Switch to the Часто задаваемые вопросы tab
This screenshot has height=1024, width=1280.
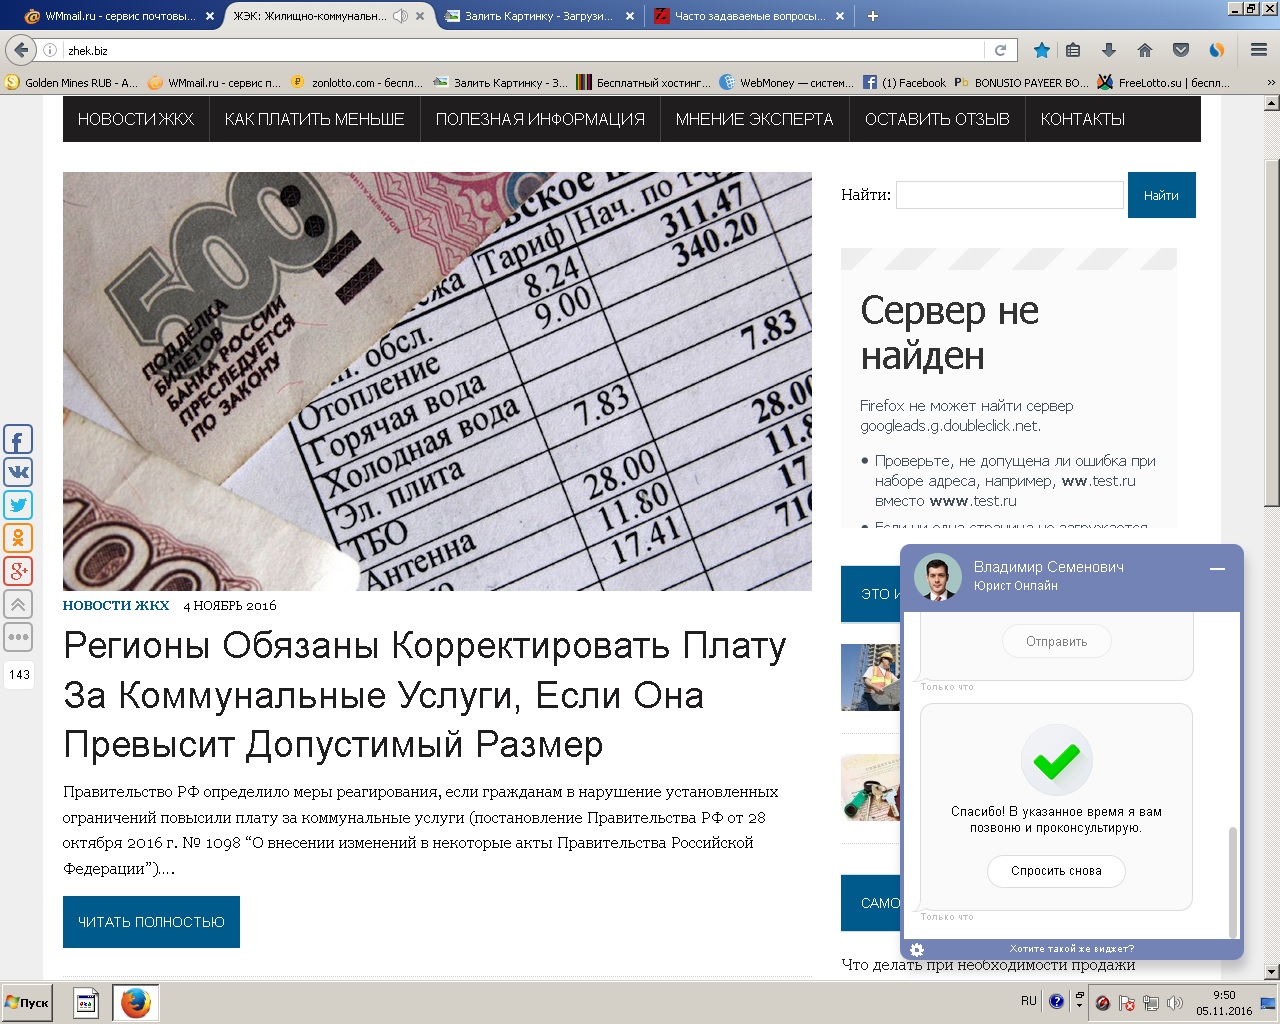749,16
